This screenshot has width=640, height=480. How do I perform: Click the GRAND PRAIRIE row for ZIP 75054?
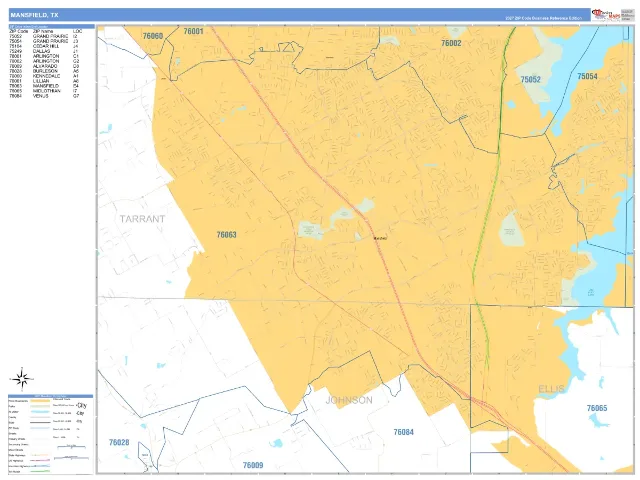pos(44,41)
